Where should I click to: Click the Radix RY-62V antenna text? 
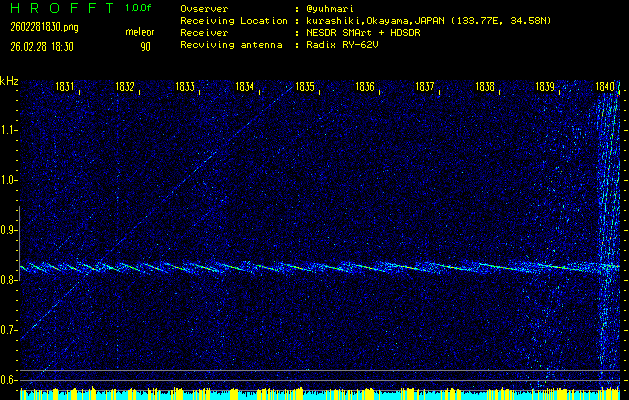345,45
